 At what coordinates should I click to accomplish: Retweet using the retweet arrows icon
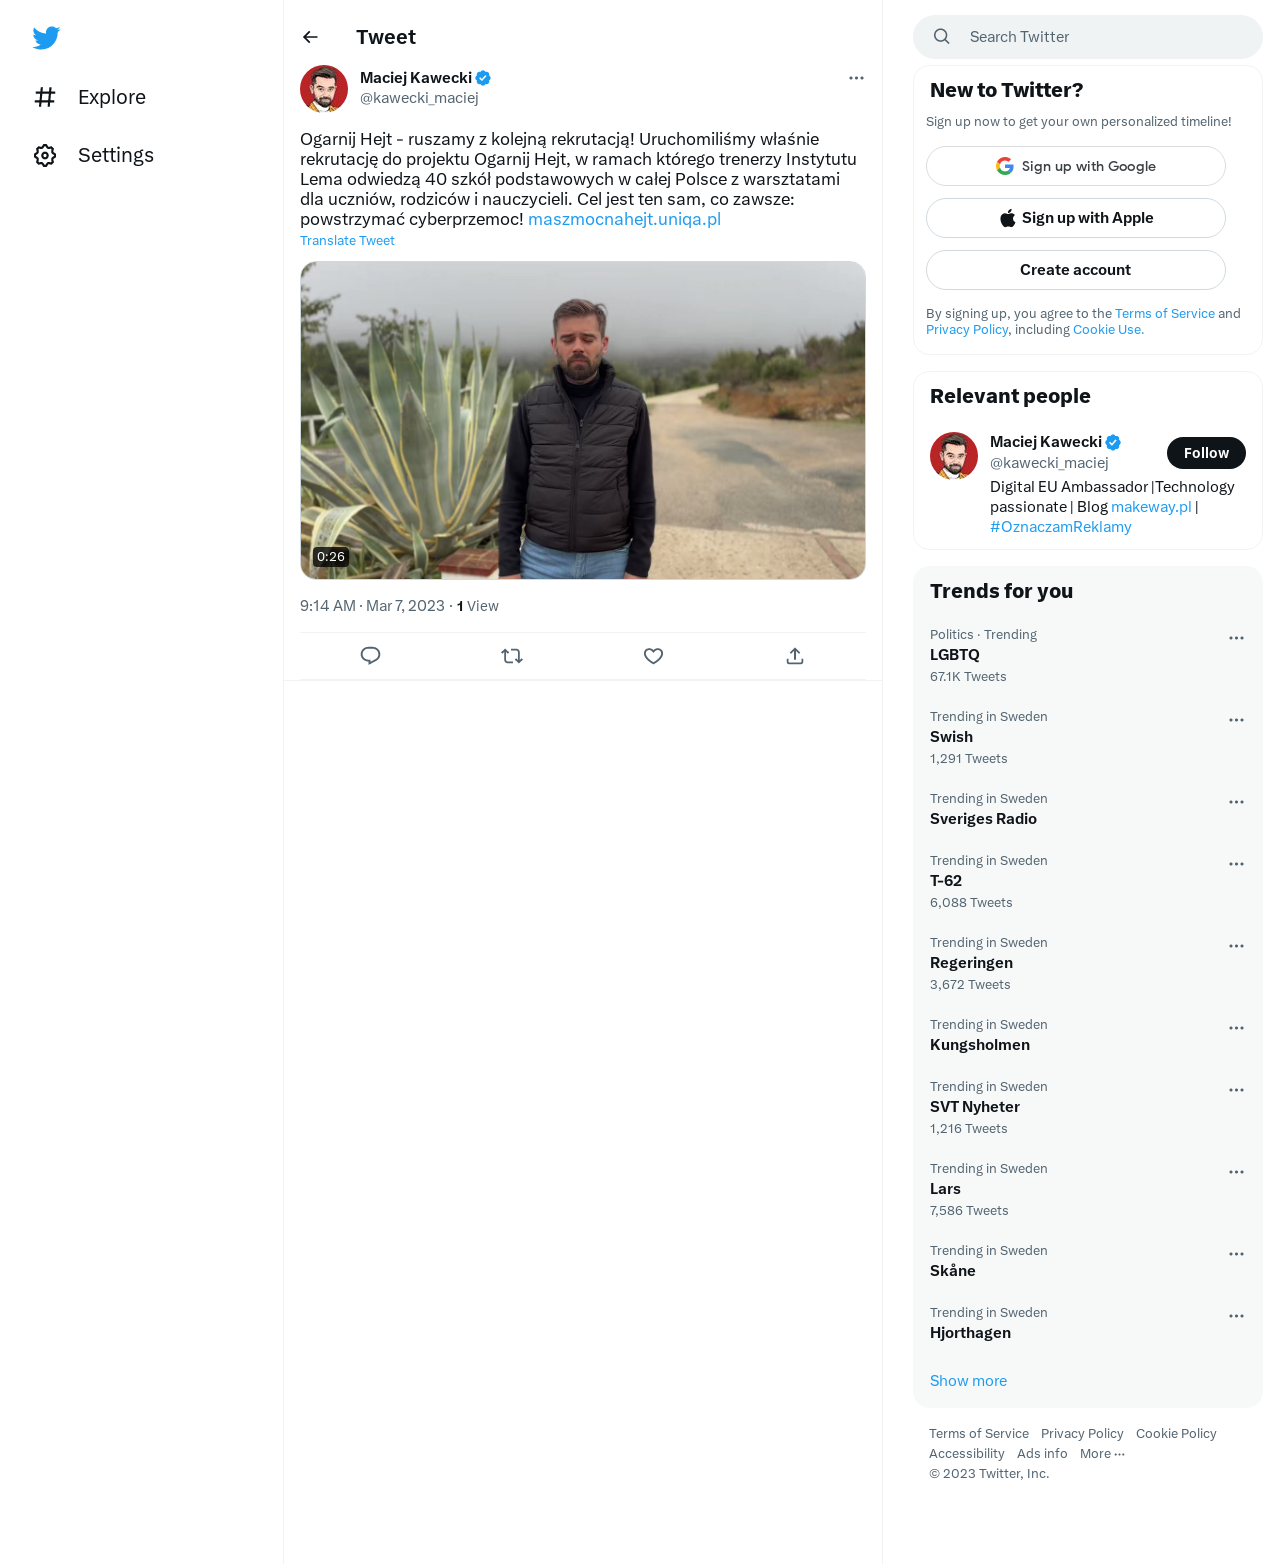click(x=512, y=656)
